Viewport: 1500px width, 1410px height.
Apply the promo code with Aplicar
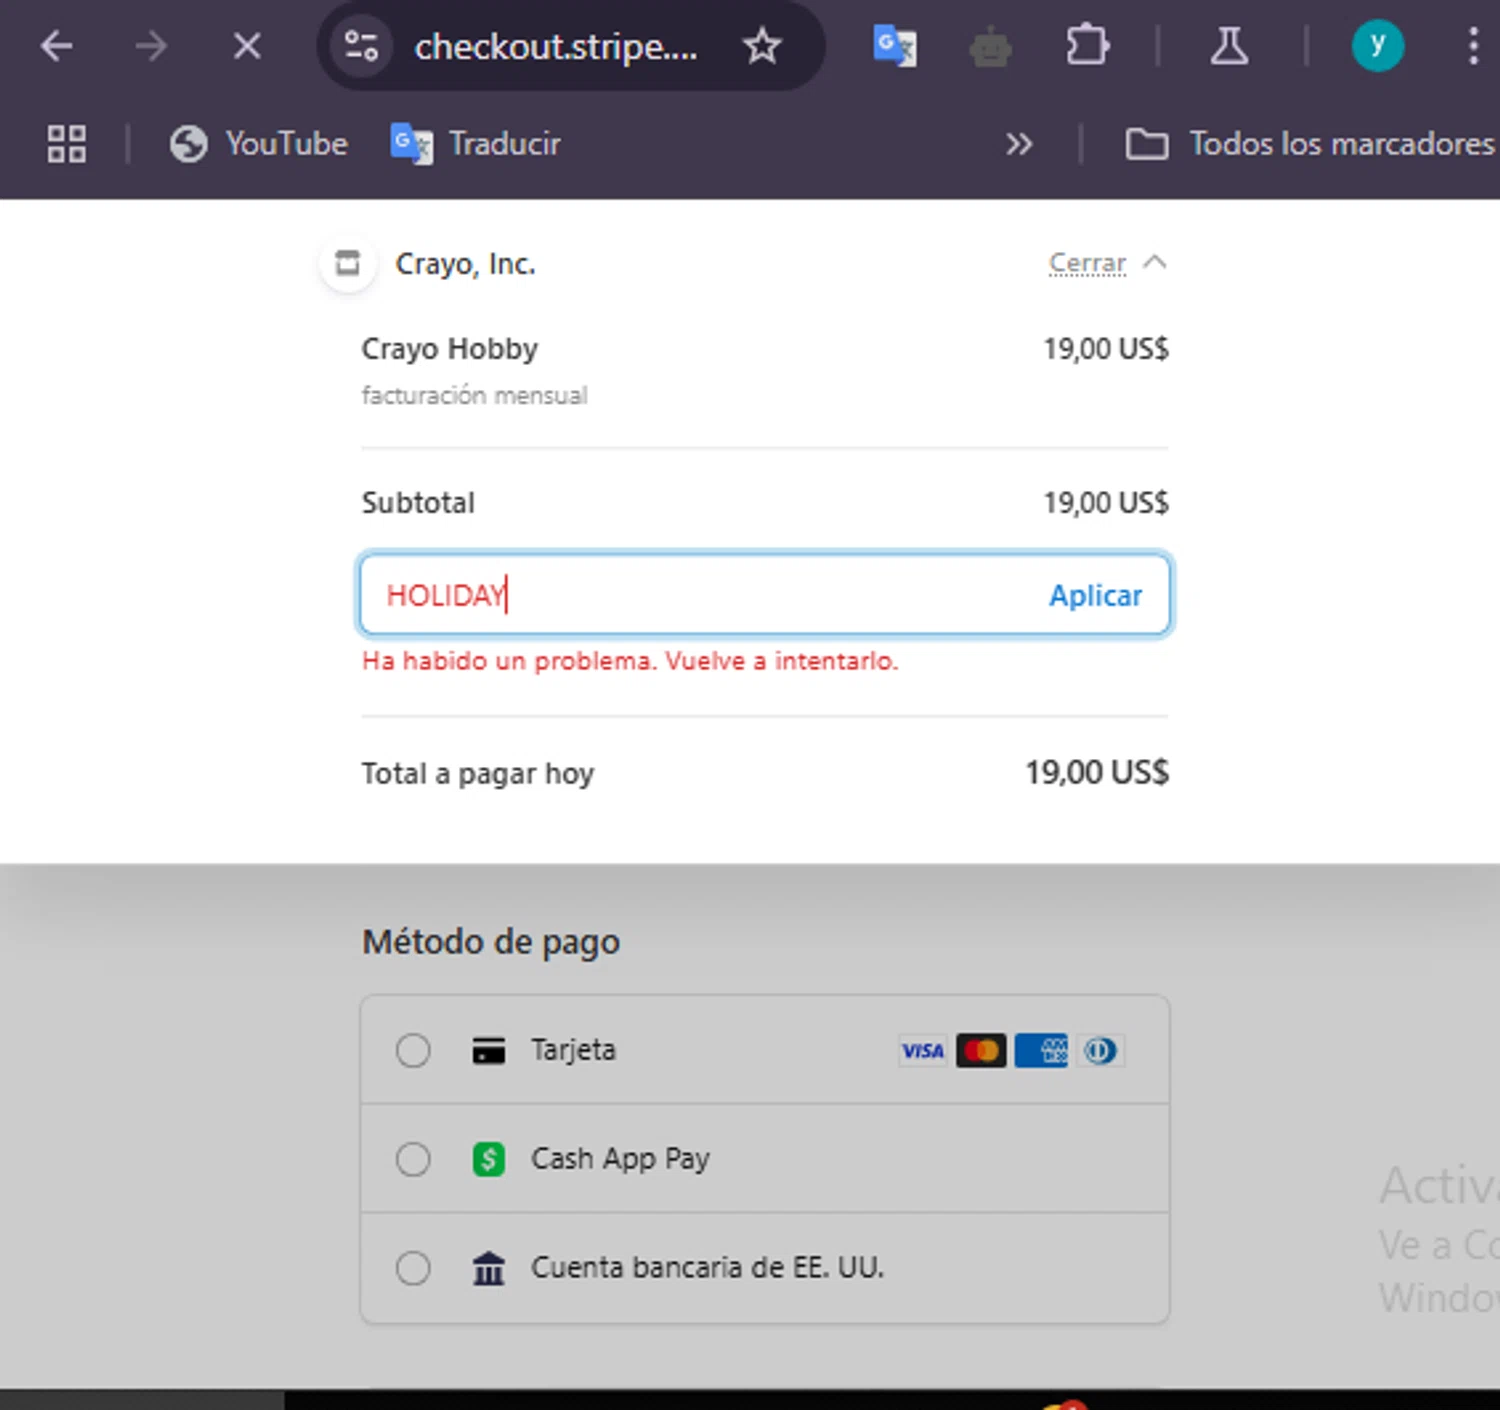[1095, 595]
